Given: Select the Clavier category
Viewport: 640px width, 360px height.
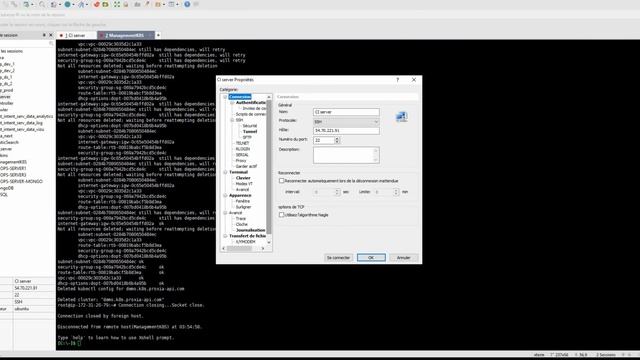Looking at the screenshot, I should click(x=243, y=178).
